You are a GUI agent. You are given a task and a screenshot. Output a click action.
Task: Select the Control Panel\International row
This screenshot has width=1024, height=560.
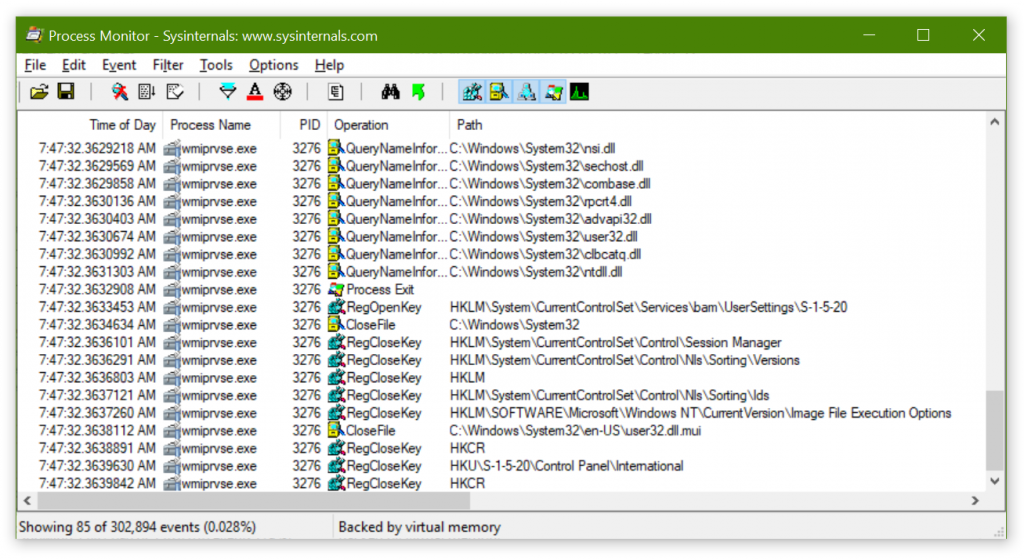pos(501,465)
